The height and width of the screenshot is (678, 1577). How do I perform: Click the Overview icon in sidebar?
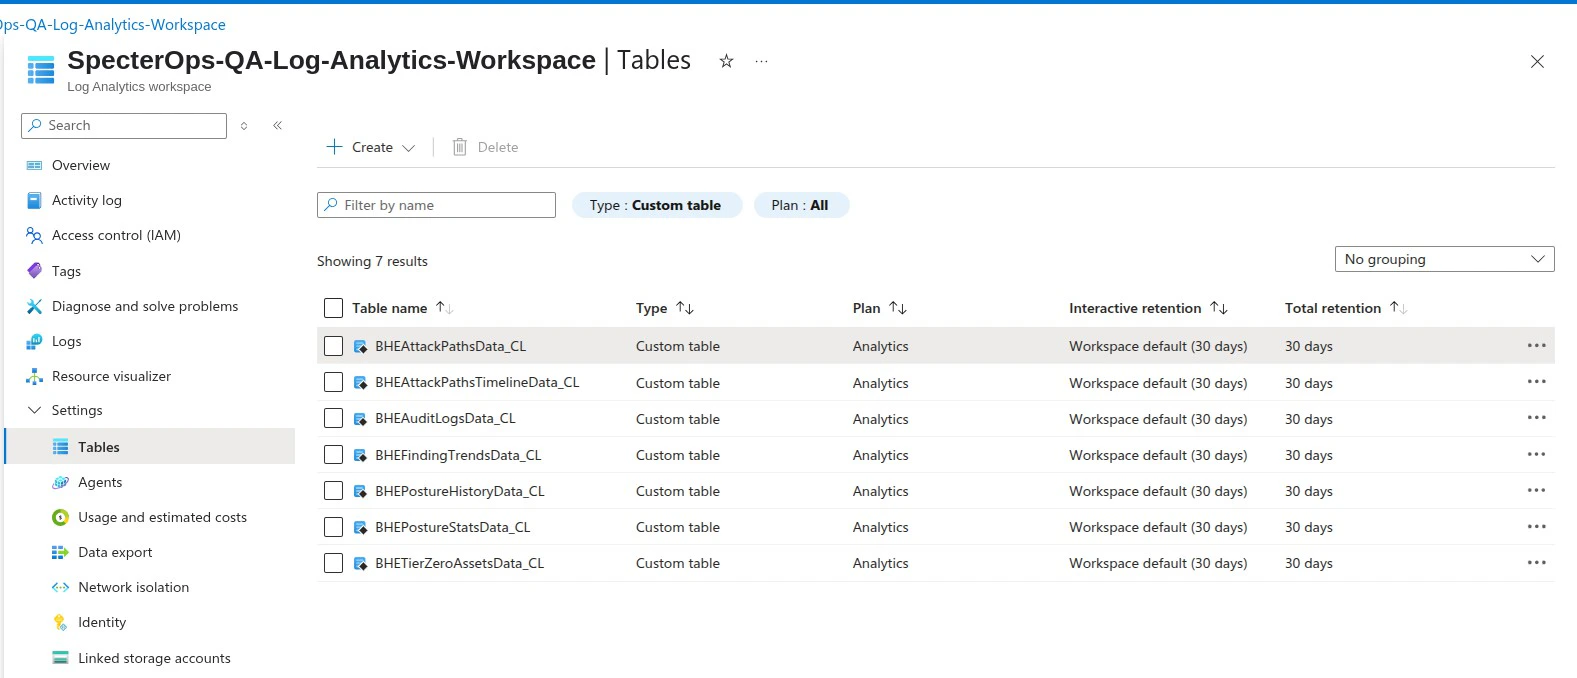[x=34, y=165]
